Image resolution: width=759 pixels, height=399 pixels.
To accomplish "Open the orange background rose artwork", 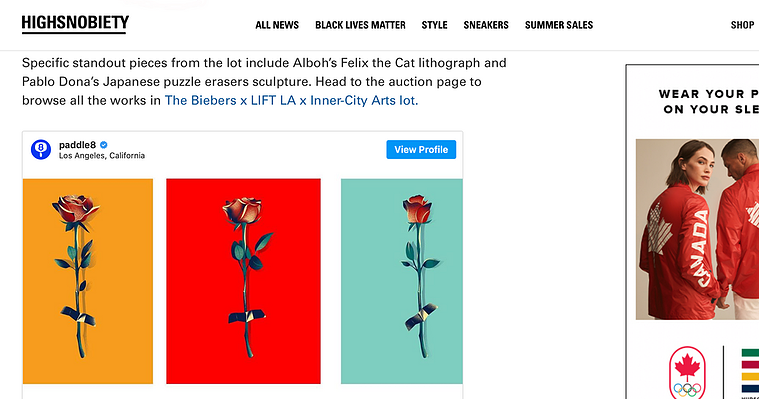I will (88, 281).
